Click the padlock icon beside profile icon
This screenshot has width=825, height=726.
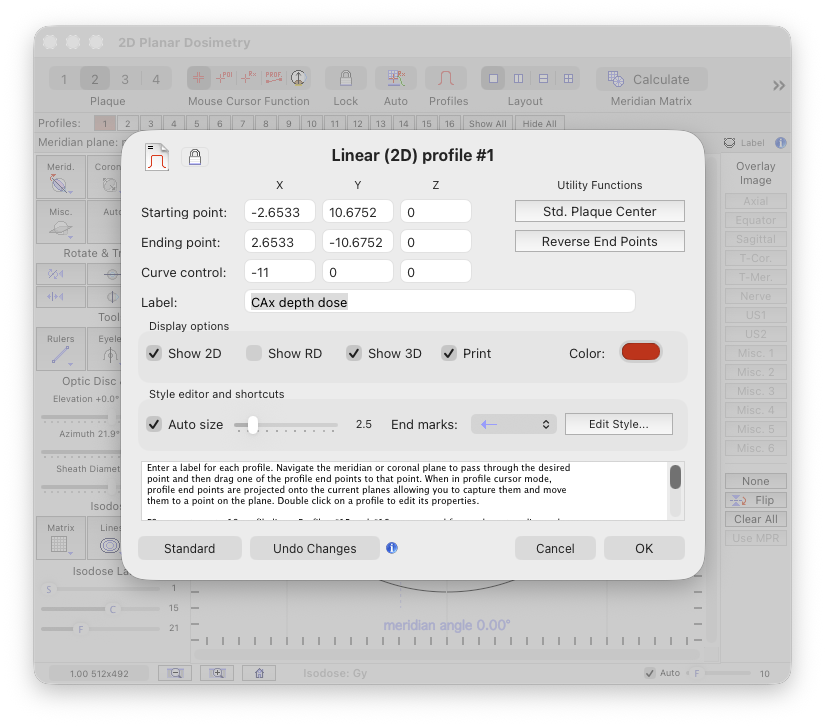tap(195, 157)
